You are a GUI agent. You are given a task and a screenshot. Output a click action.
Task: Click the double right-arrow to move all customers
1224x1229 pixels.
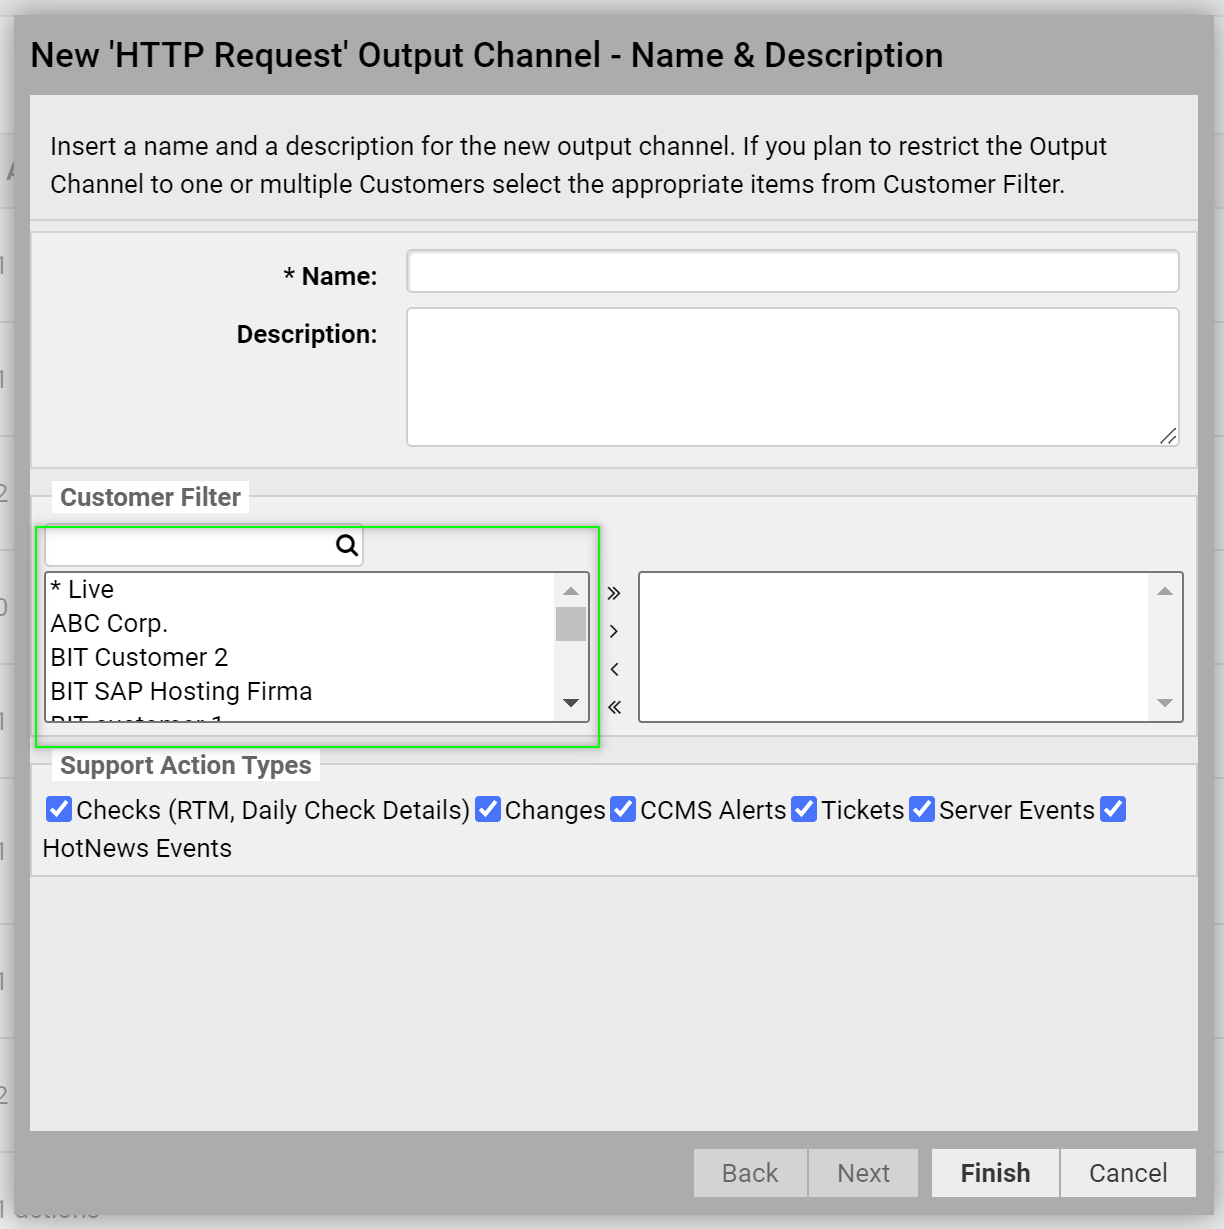coord(614,592)
